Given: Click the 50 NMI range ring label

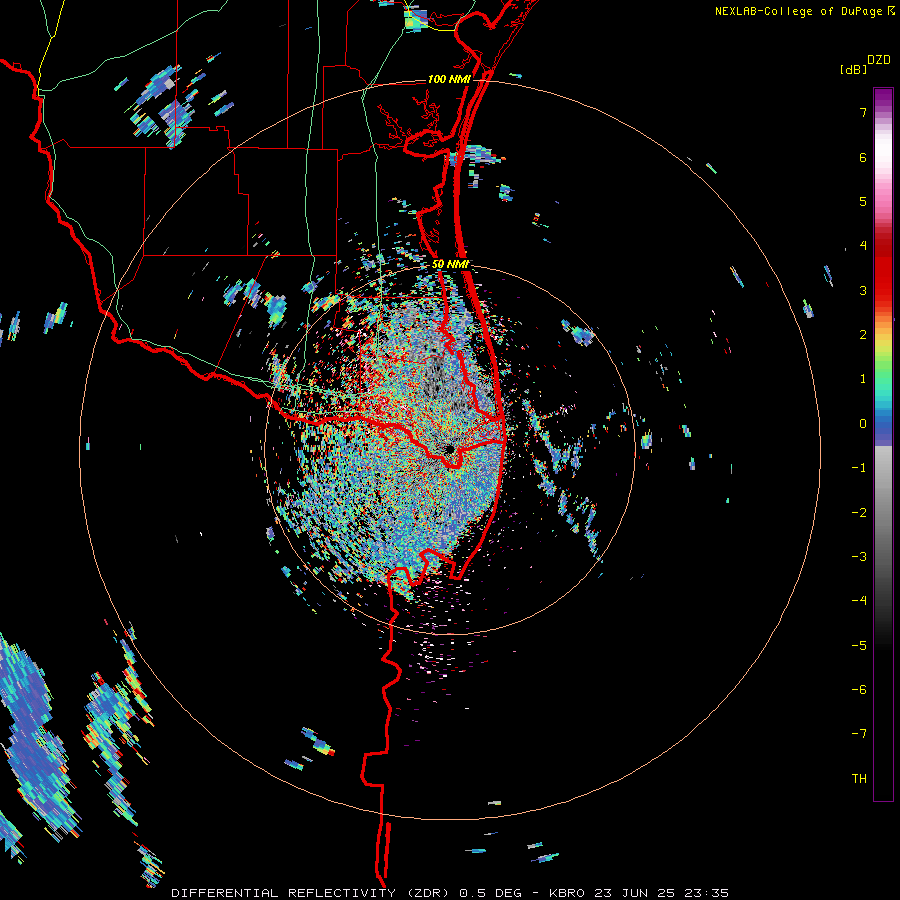Looking at the screenshot, I should (451, 264).
